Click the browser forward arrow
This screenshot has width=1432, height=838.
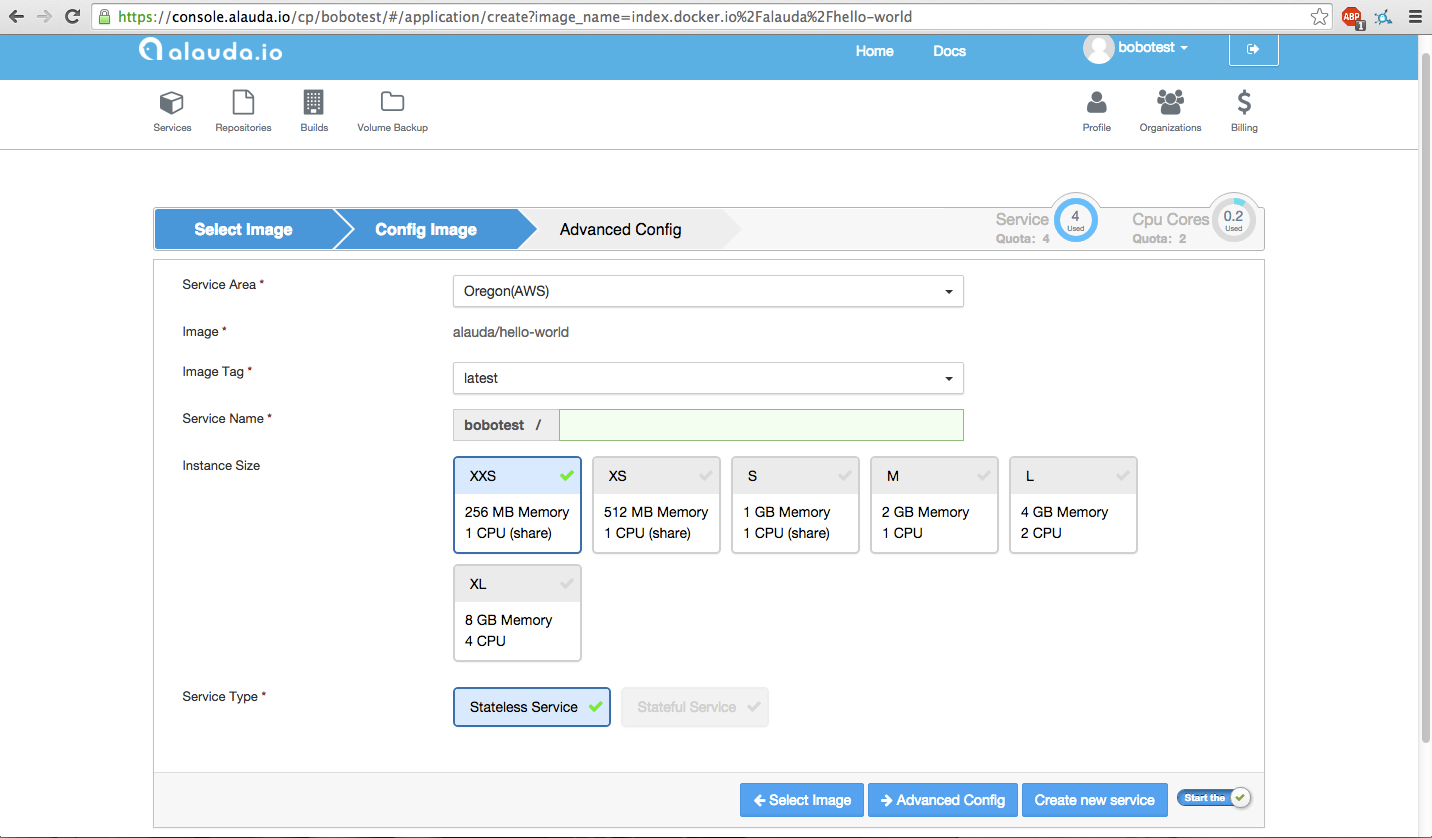44,17
